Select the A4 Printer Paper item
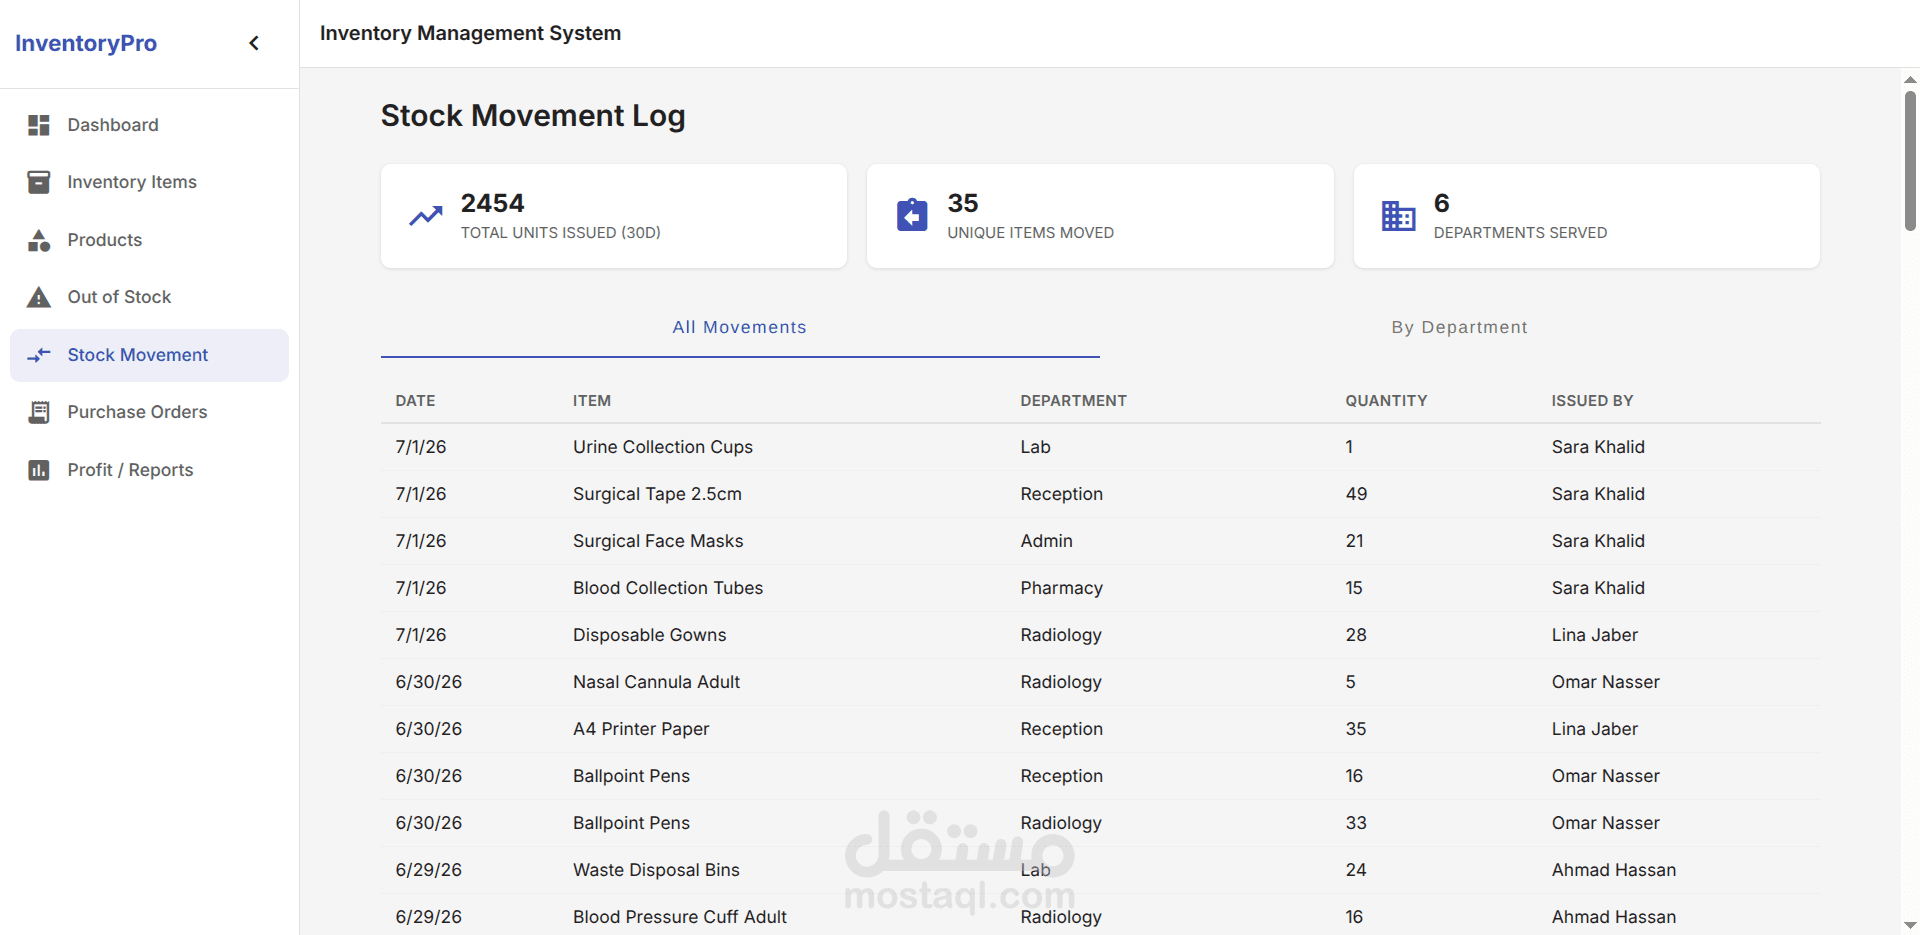This screenshot has width=1920, height=935. pos(641,729)
